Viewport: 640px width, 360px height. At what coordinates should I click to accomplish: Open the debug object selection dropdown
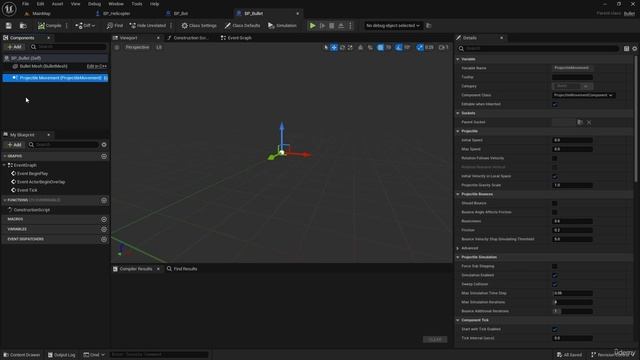click(393, 26)
